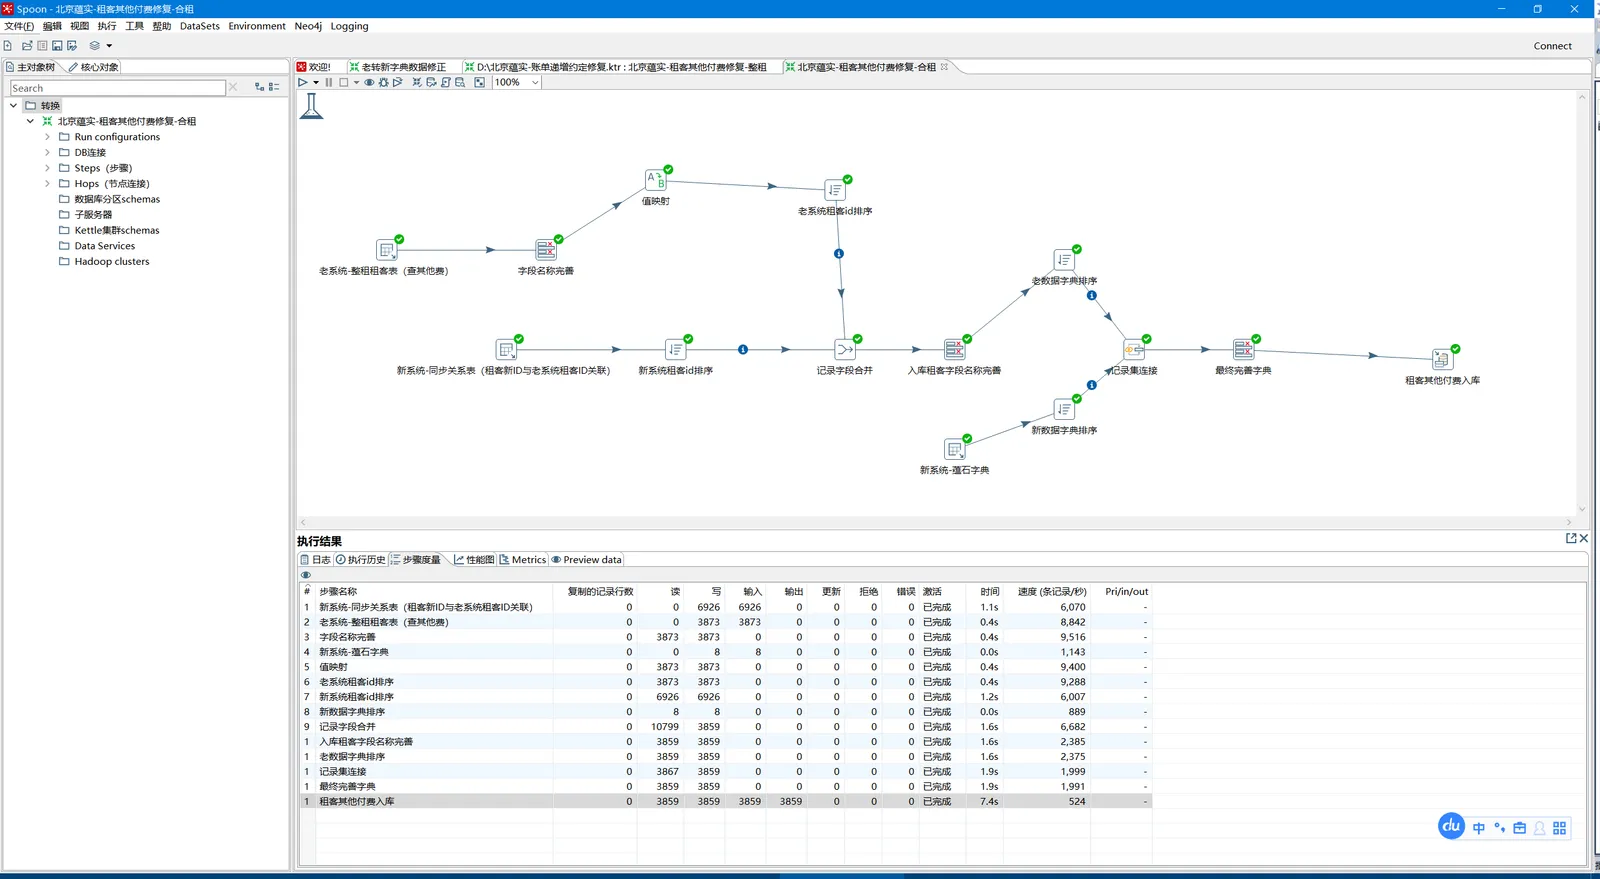The width and height of the screenshot is (1600, 879).
Task: Open the perspectives dropdown arrow
Action: point(109,45)
